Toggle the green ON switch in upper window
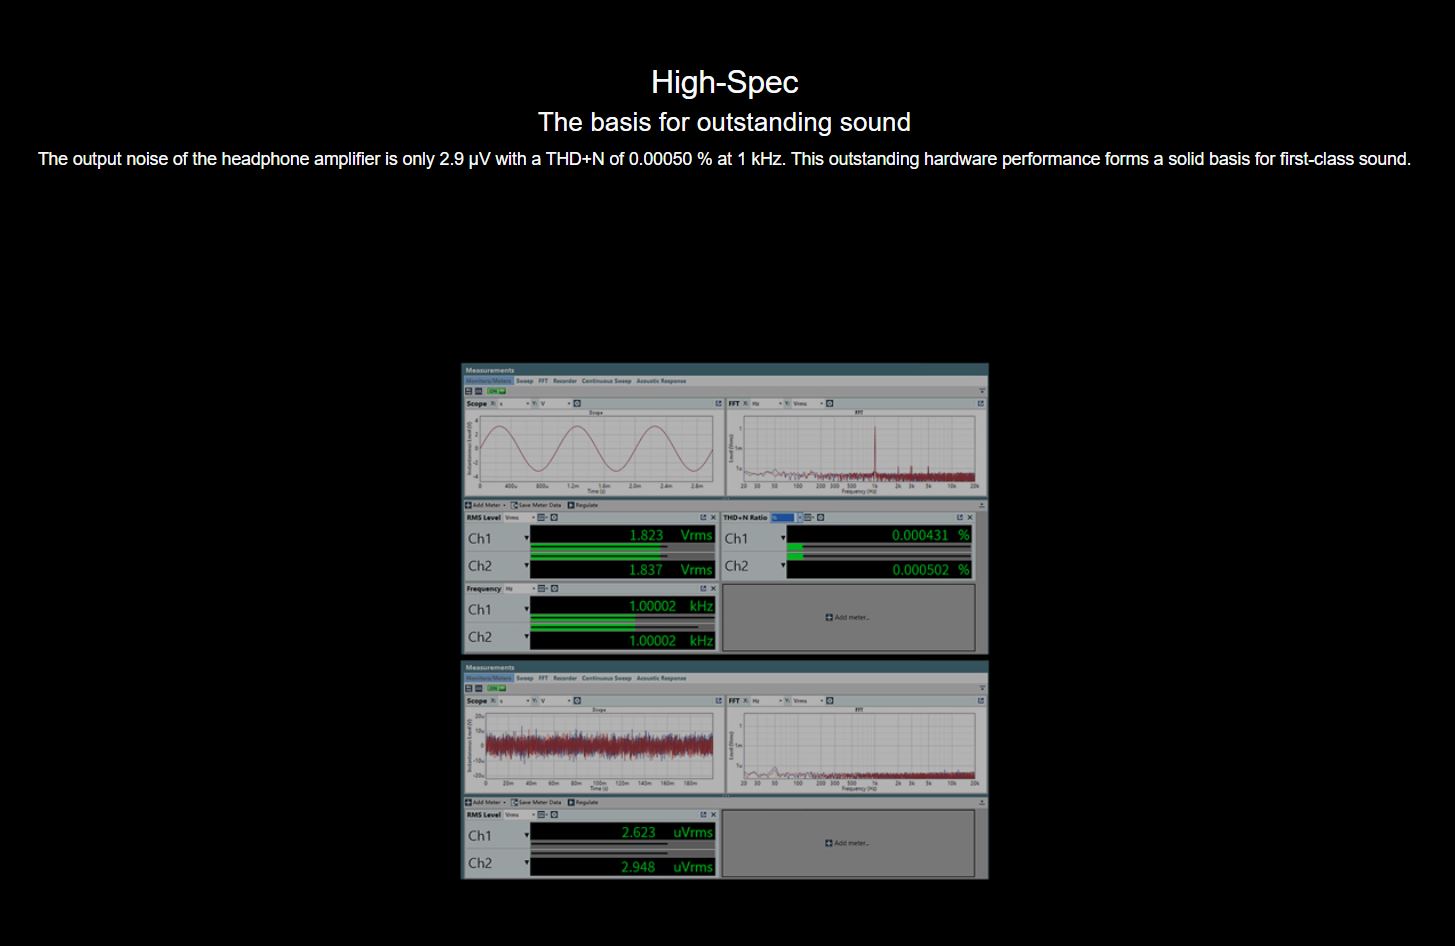 pos(497,391)
